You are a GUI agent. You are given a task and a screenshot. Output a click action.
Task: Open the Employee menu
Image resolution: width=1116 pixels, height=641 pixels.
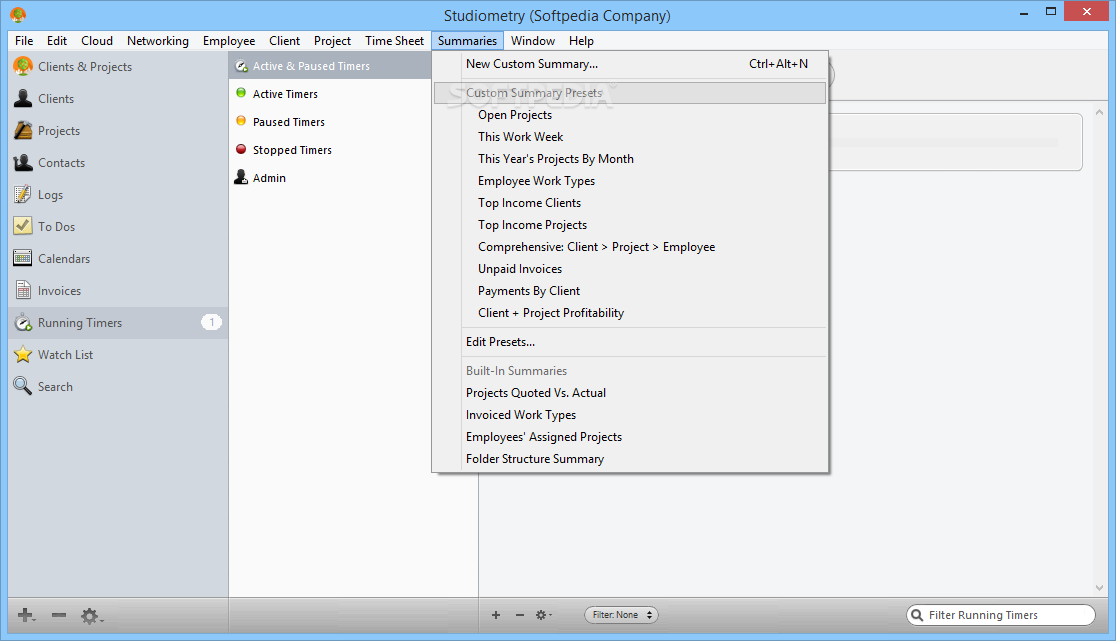(229, 41)
